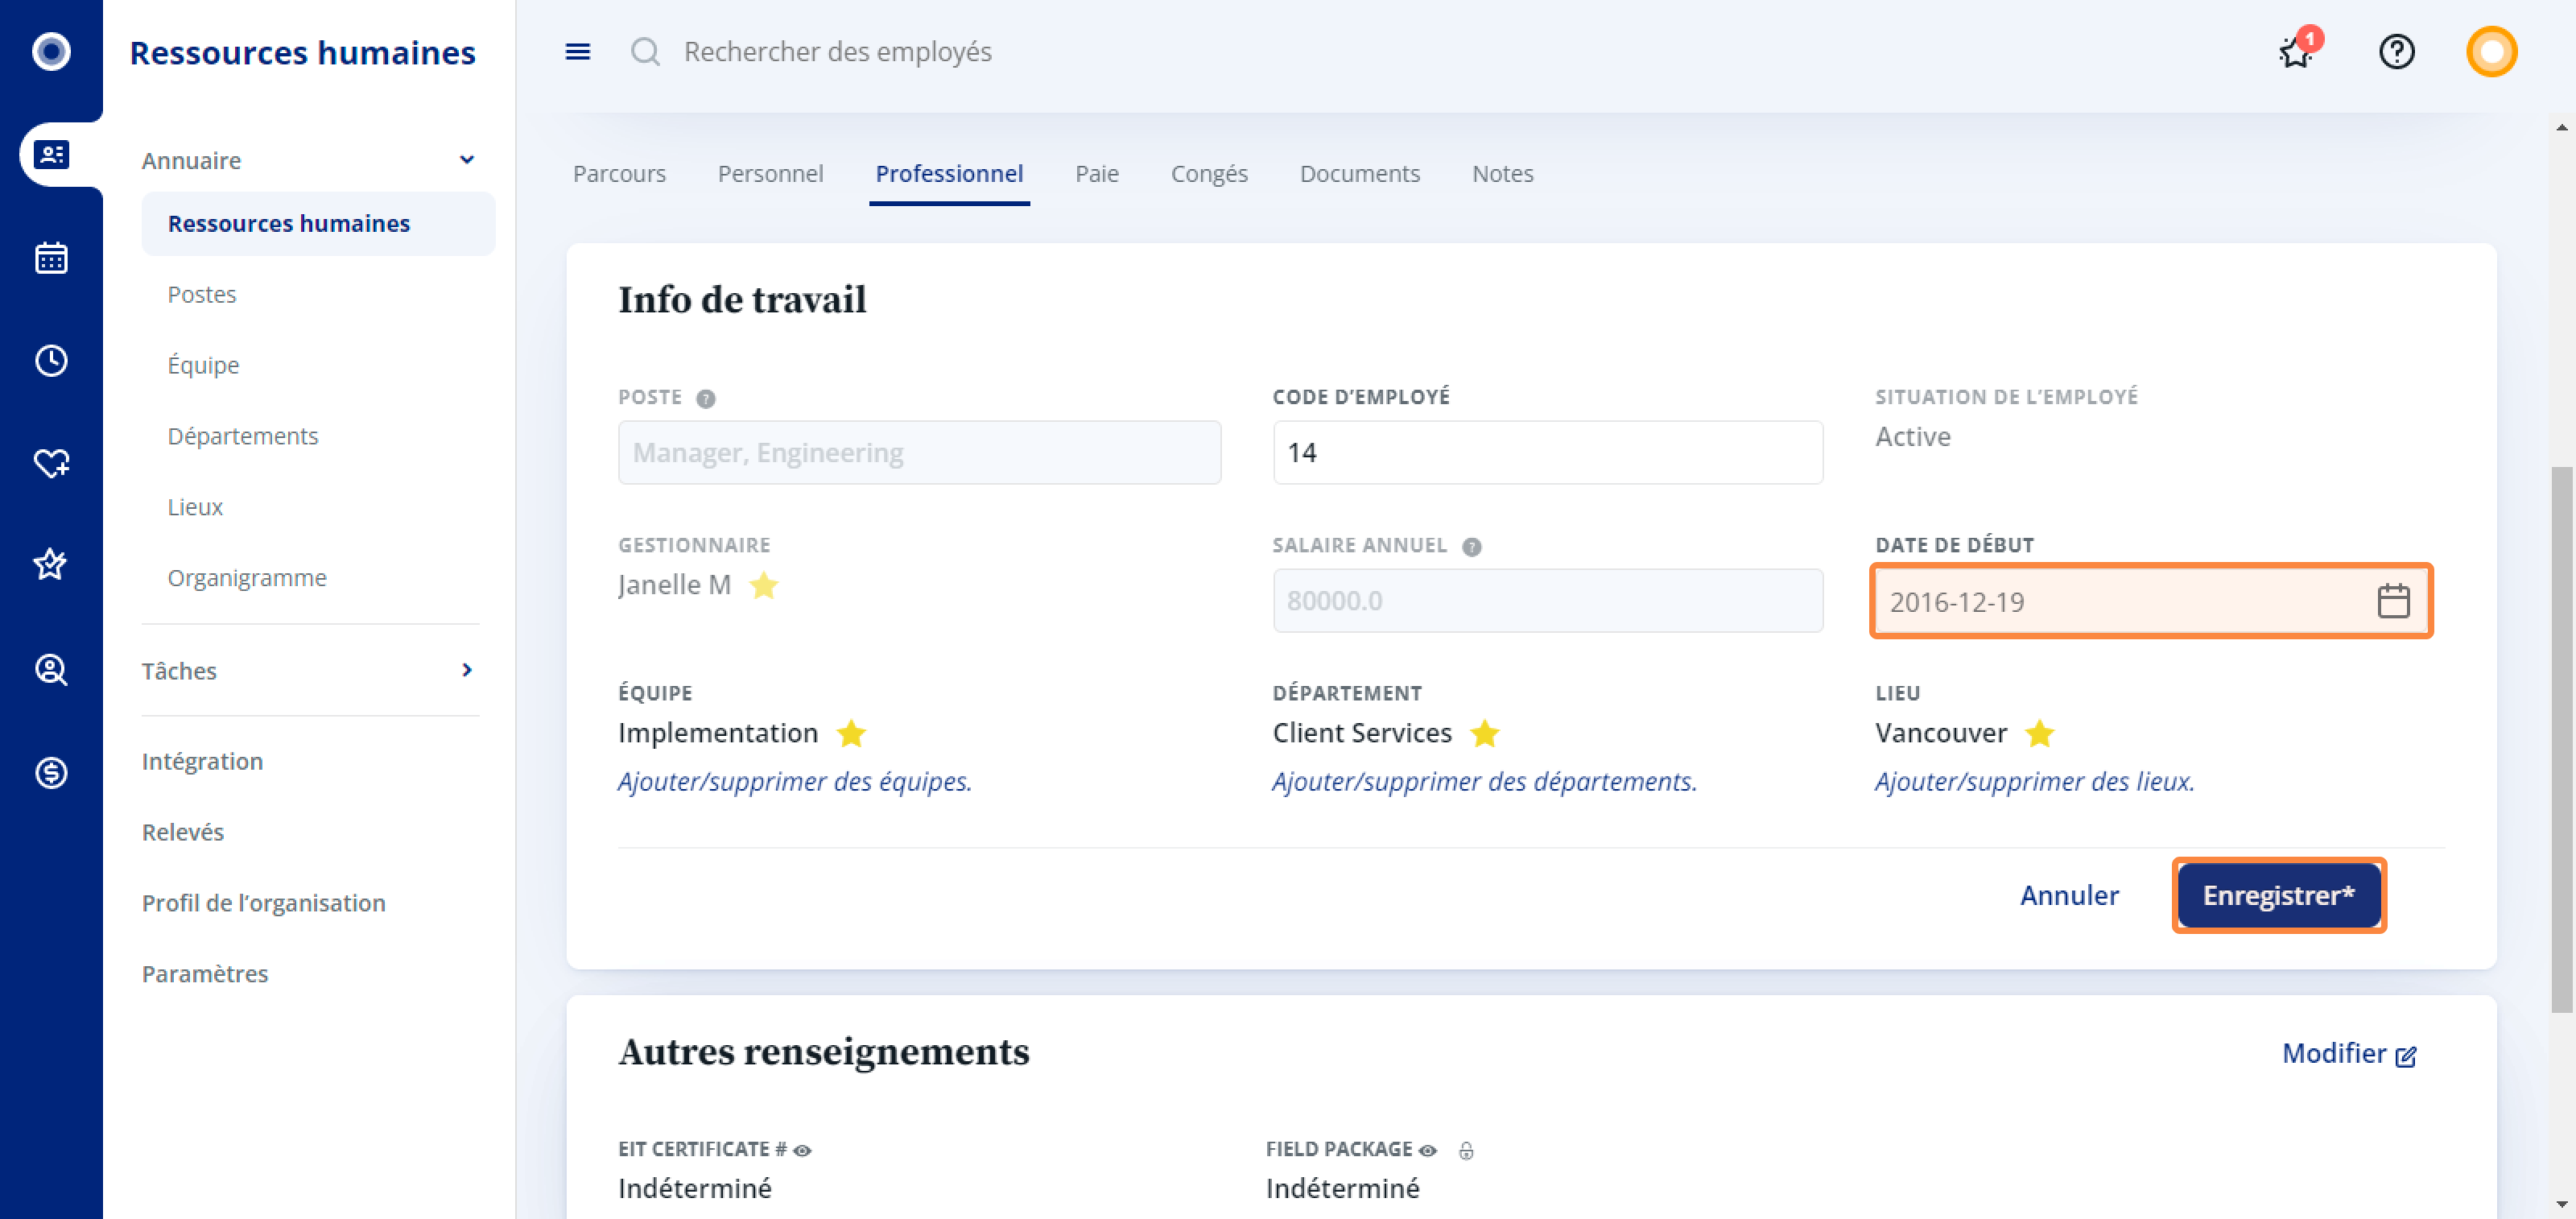Switch to the Personnel tab
Screen dimensions: 2576x1219
point(771,173)
